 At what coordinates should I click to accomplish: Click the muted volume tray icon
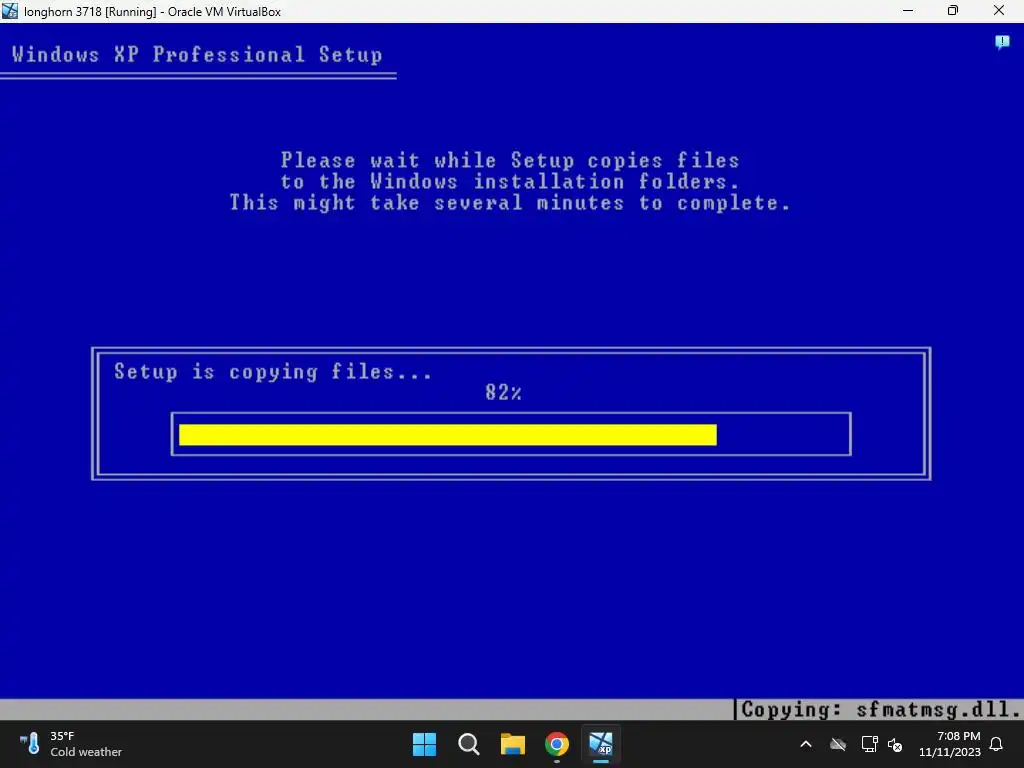(x=895, y=744)
